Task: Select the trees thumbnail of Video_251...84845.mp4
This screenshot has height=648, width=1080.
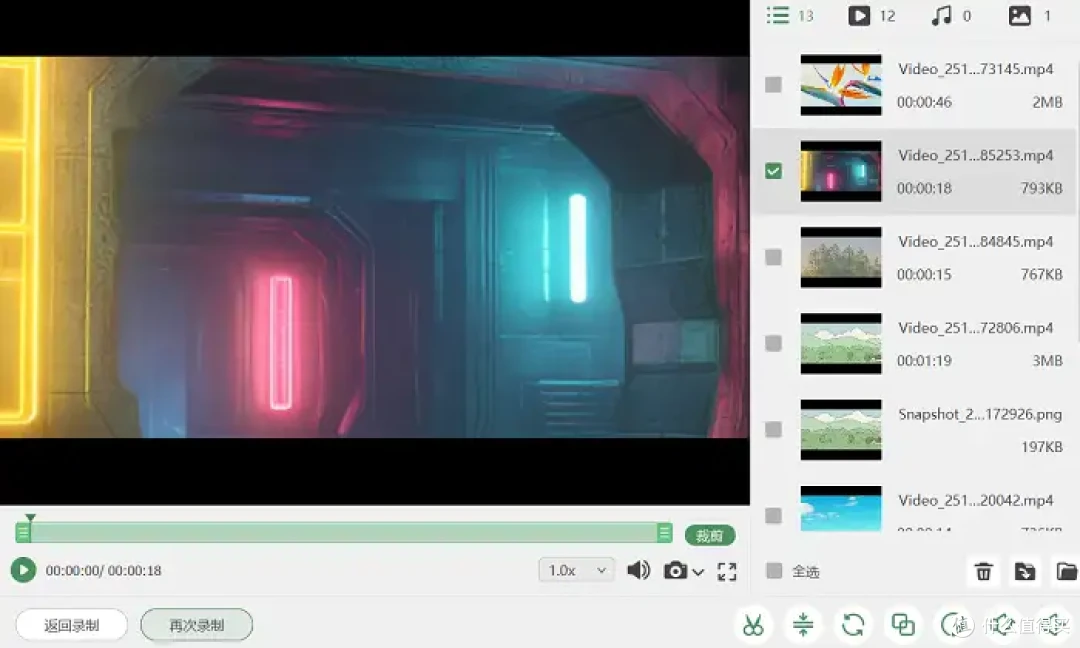Action: tap(840, 257)
